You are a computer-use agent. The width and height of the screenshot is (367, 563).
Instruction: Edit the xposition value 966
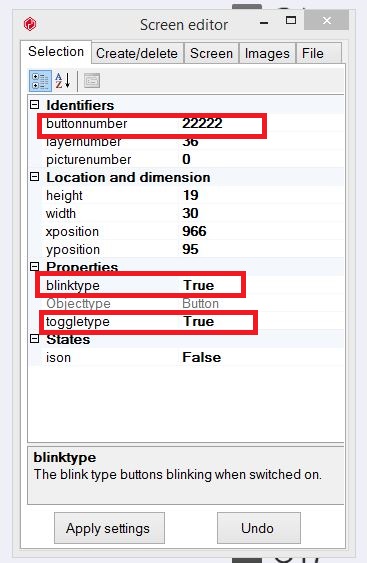coord(194,231)
